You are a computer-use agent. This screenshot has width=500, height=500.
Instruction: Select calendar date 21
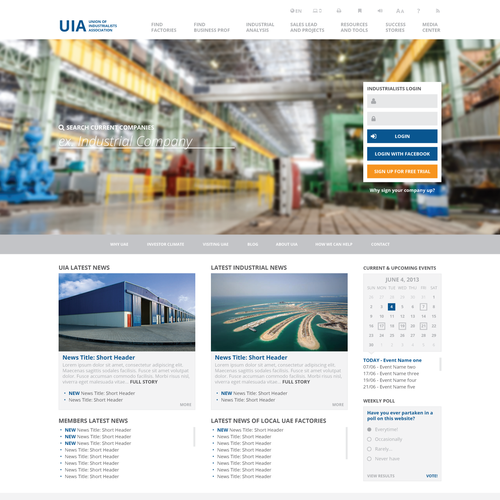[x=423, y=326]
